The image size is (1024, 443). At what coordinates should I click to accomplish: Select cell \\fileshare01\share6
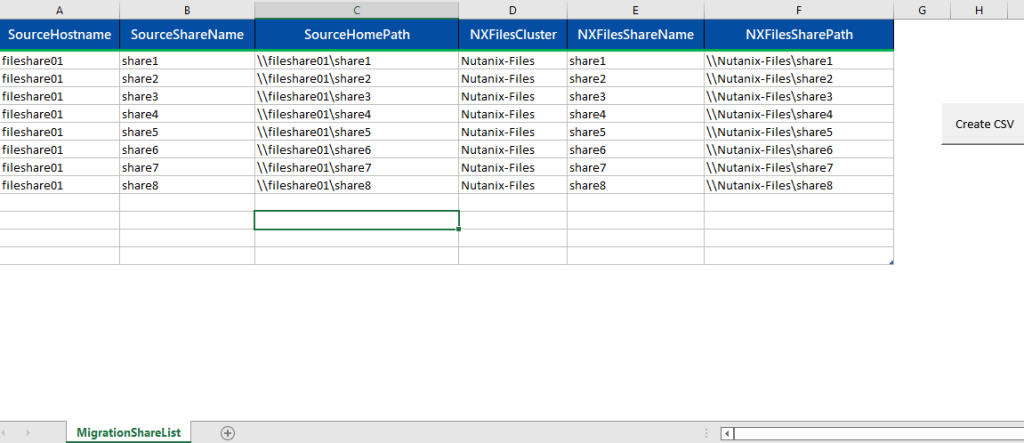[x=357, y=149]
